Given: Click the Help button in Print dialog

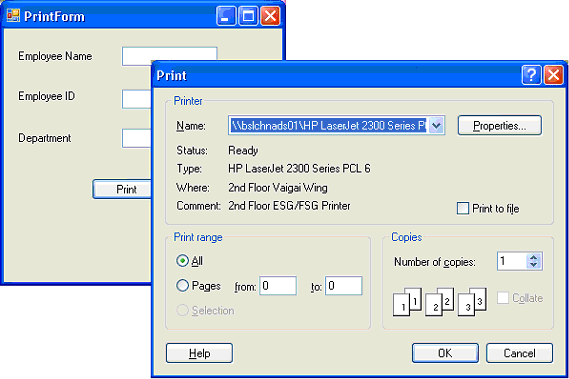Looking at the screenshot, I should (199, 353).
